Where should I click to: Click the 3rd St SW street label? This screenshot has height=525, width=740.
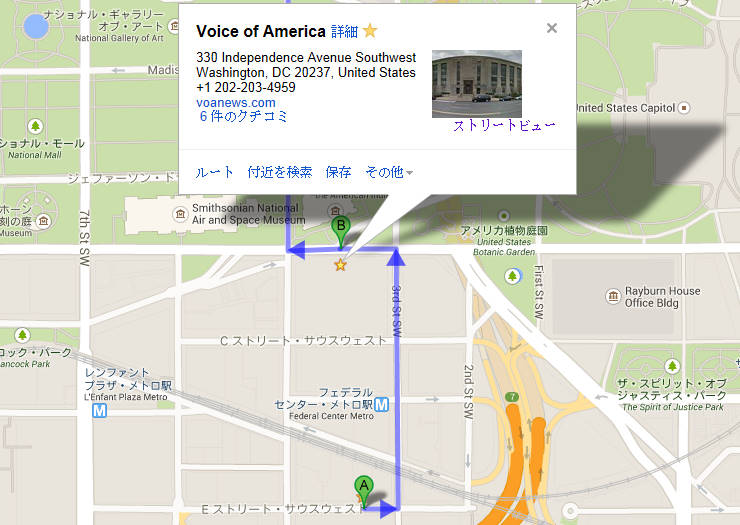(x=397, y=310)
